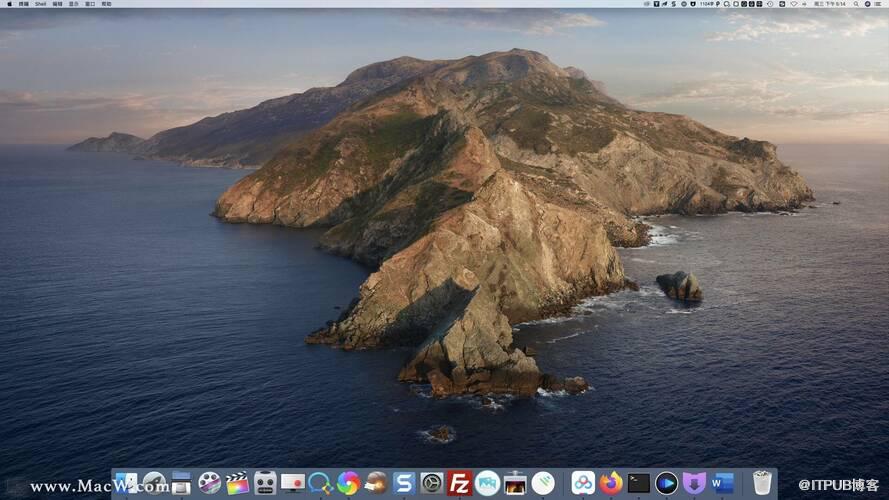Open the Permute robot-face icon in dock
Image resolution: width=889 pixels, height=500 pixels.
pyautogui.click(x=265, y=483)
